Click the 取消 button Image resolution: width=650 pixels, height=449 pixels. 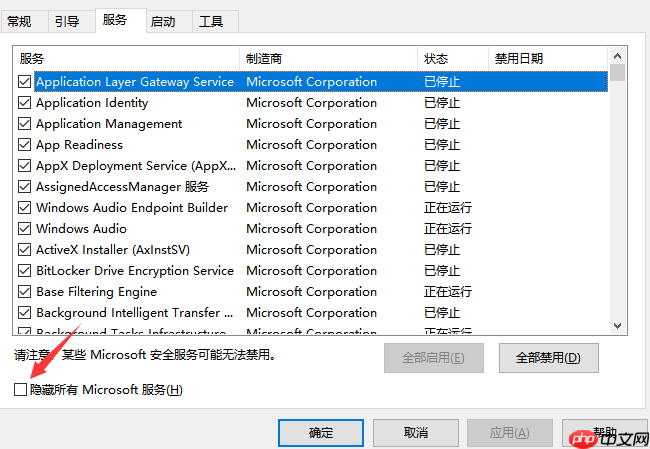pyautogui.click(x=416, y=433)
